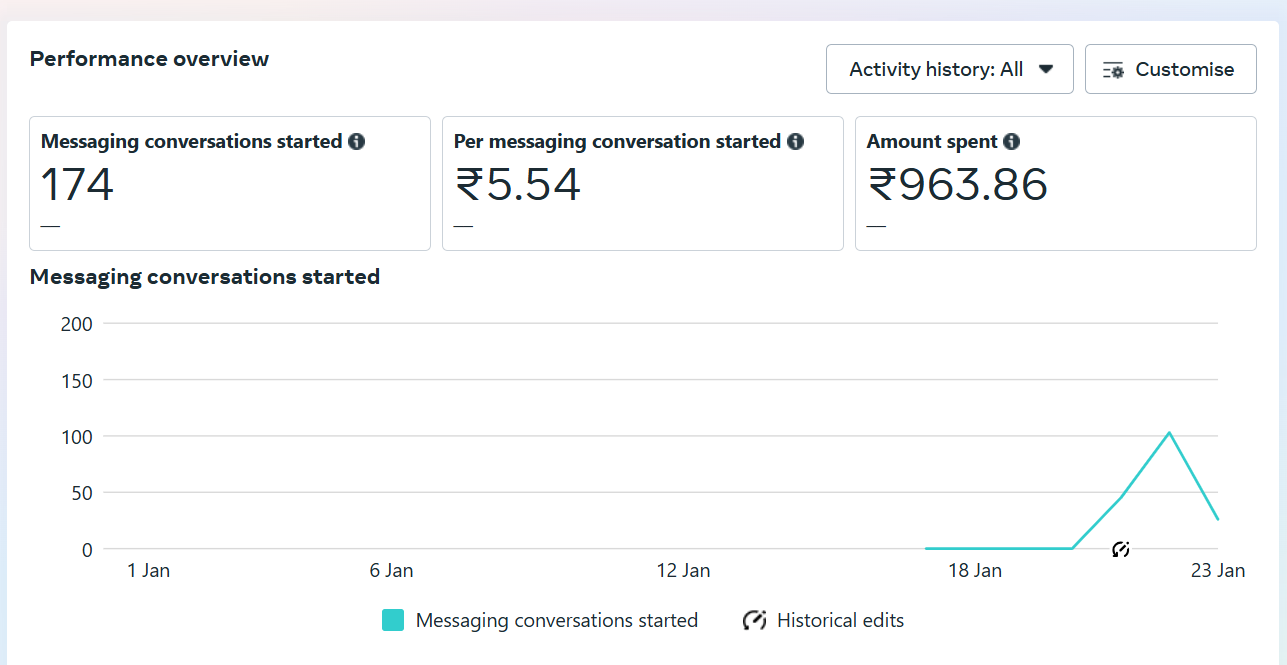Image resolution: width=1287 pixels, height=665 pixels.
Task: Show info icon next to Amount spent
Action: 1012,142
